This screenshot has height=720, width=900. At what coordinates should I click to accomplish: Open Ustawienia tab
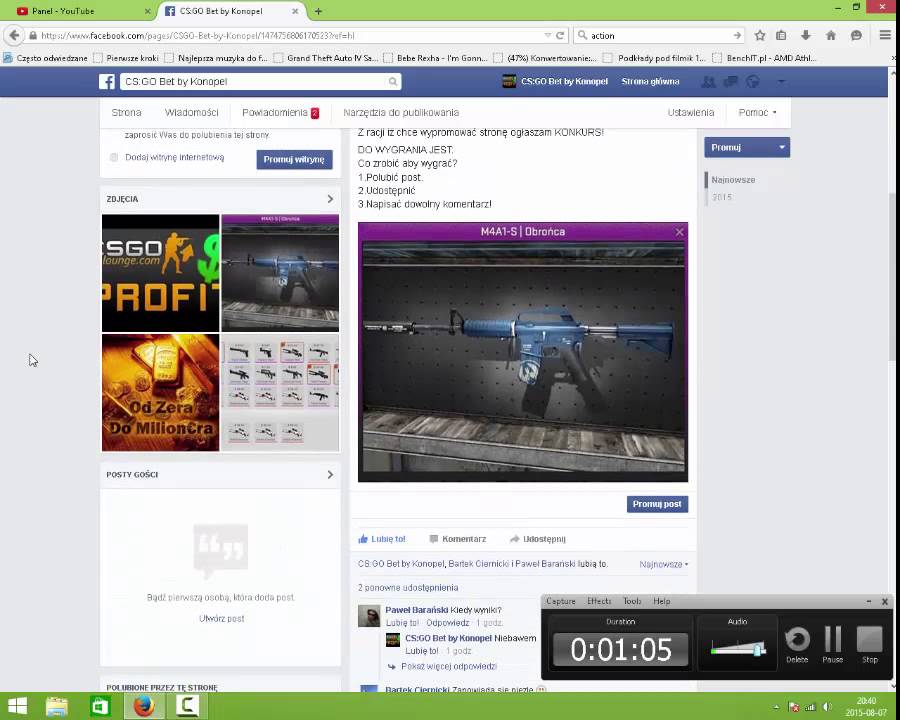[x=690, y=113]
